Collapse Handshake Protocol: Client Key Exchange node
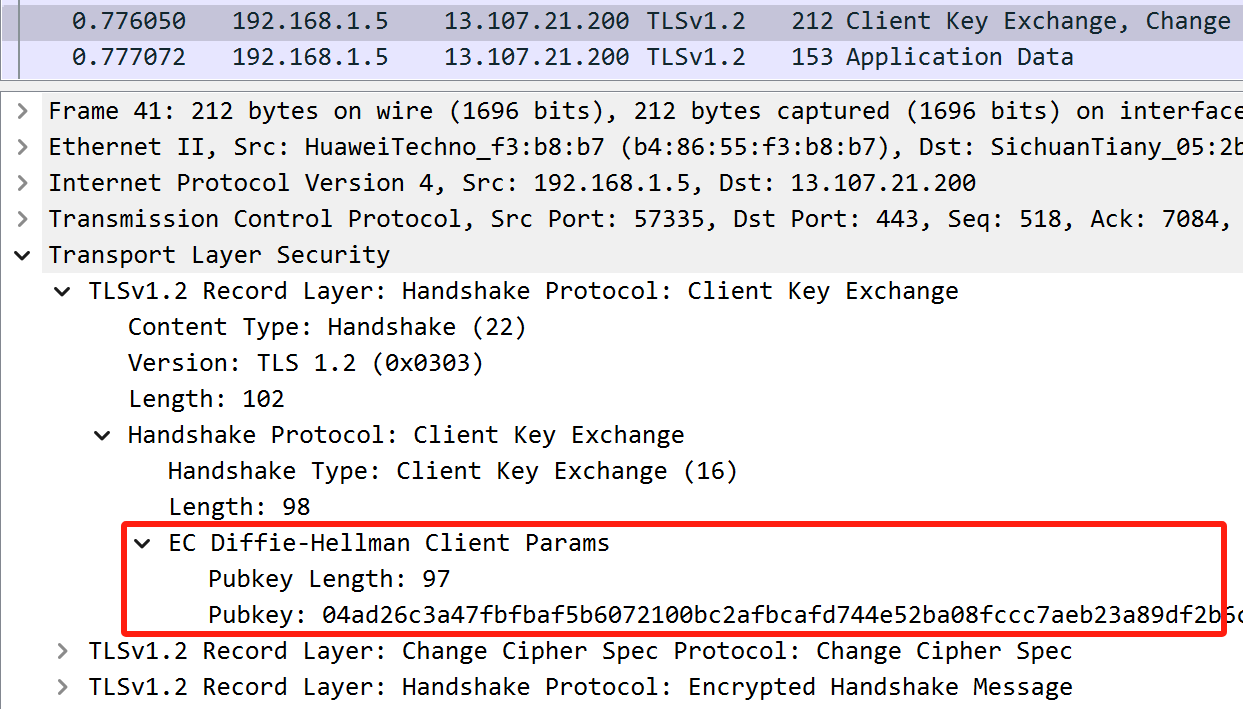This screenshot has height=709, width=1243. click(x=102, y=435)
